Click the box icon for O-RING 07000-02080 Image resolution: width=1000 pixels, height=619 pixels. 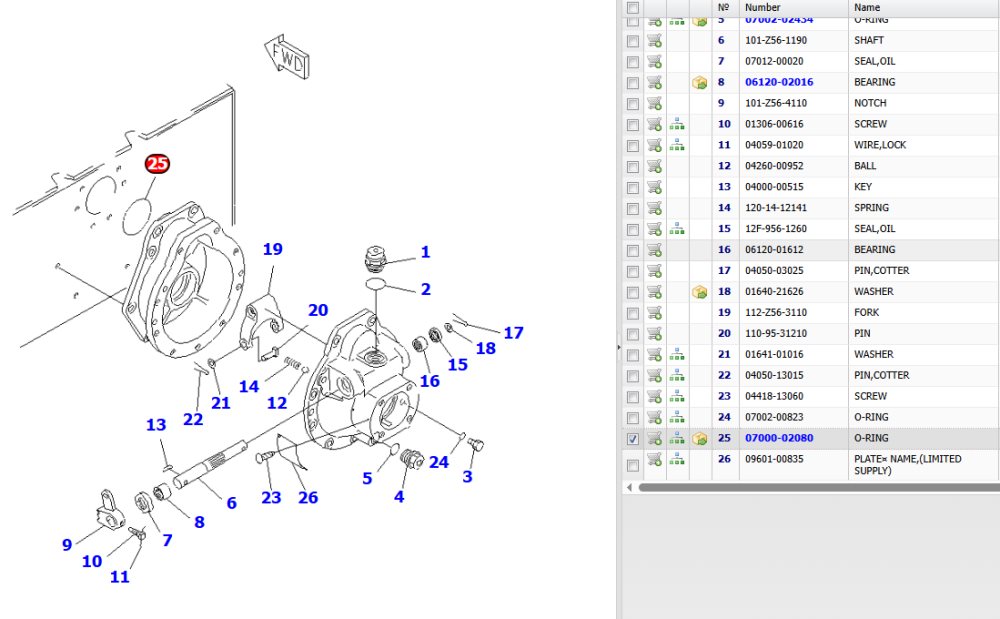click(x=700, y=439)
